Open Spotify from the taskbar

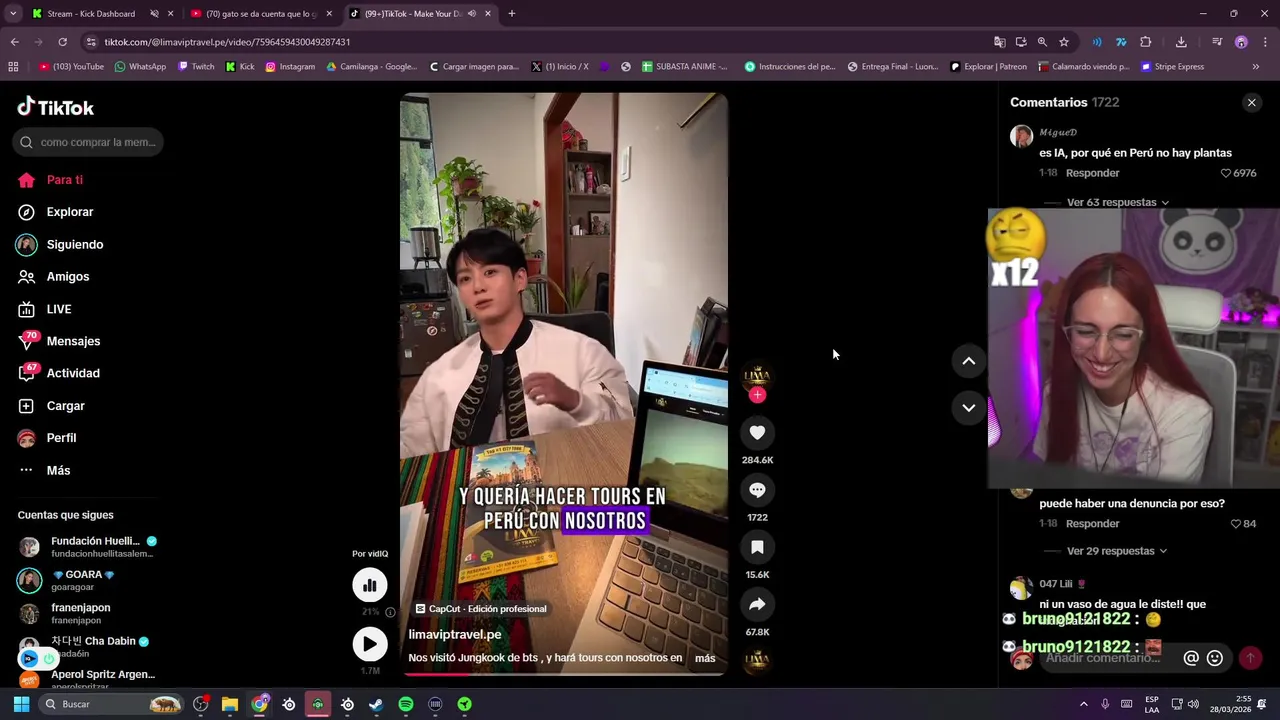click(x=405, y=704)
